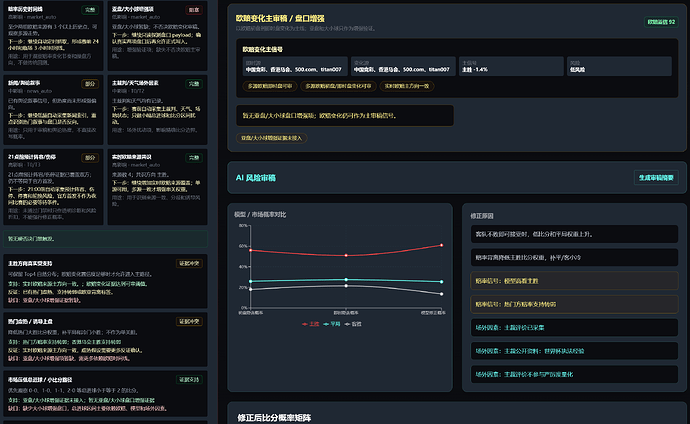Click the 低风险 risk cell
This screenshot has height=424, width=690.
[619, 66]
